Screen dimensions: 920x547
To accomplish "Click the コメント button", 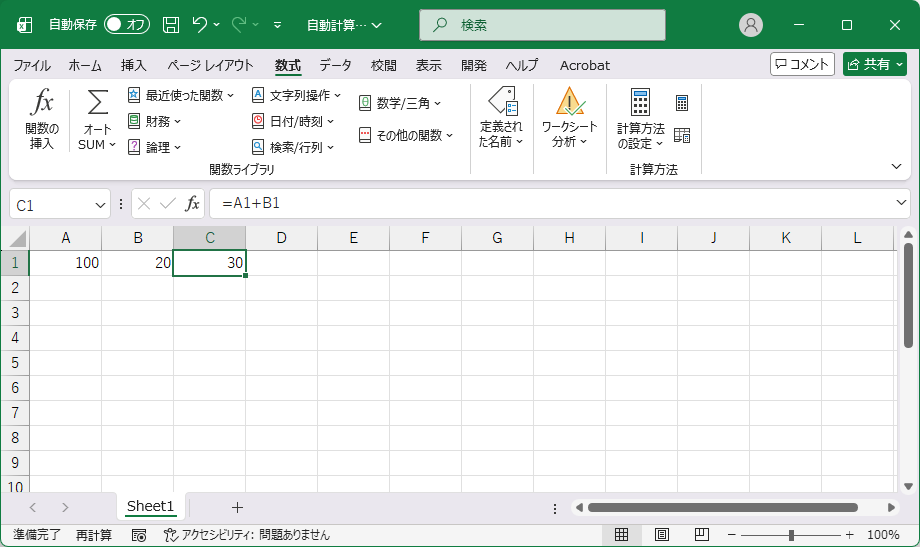I will pos(802,64).
